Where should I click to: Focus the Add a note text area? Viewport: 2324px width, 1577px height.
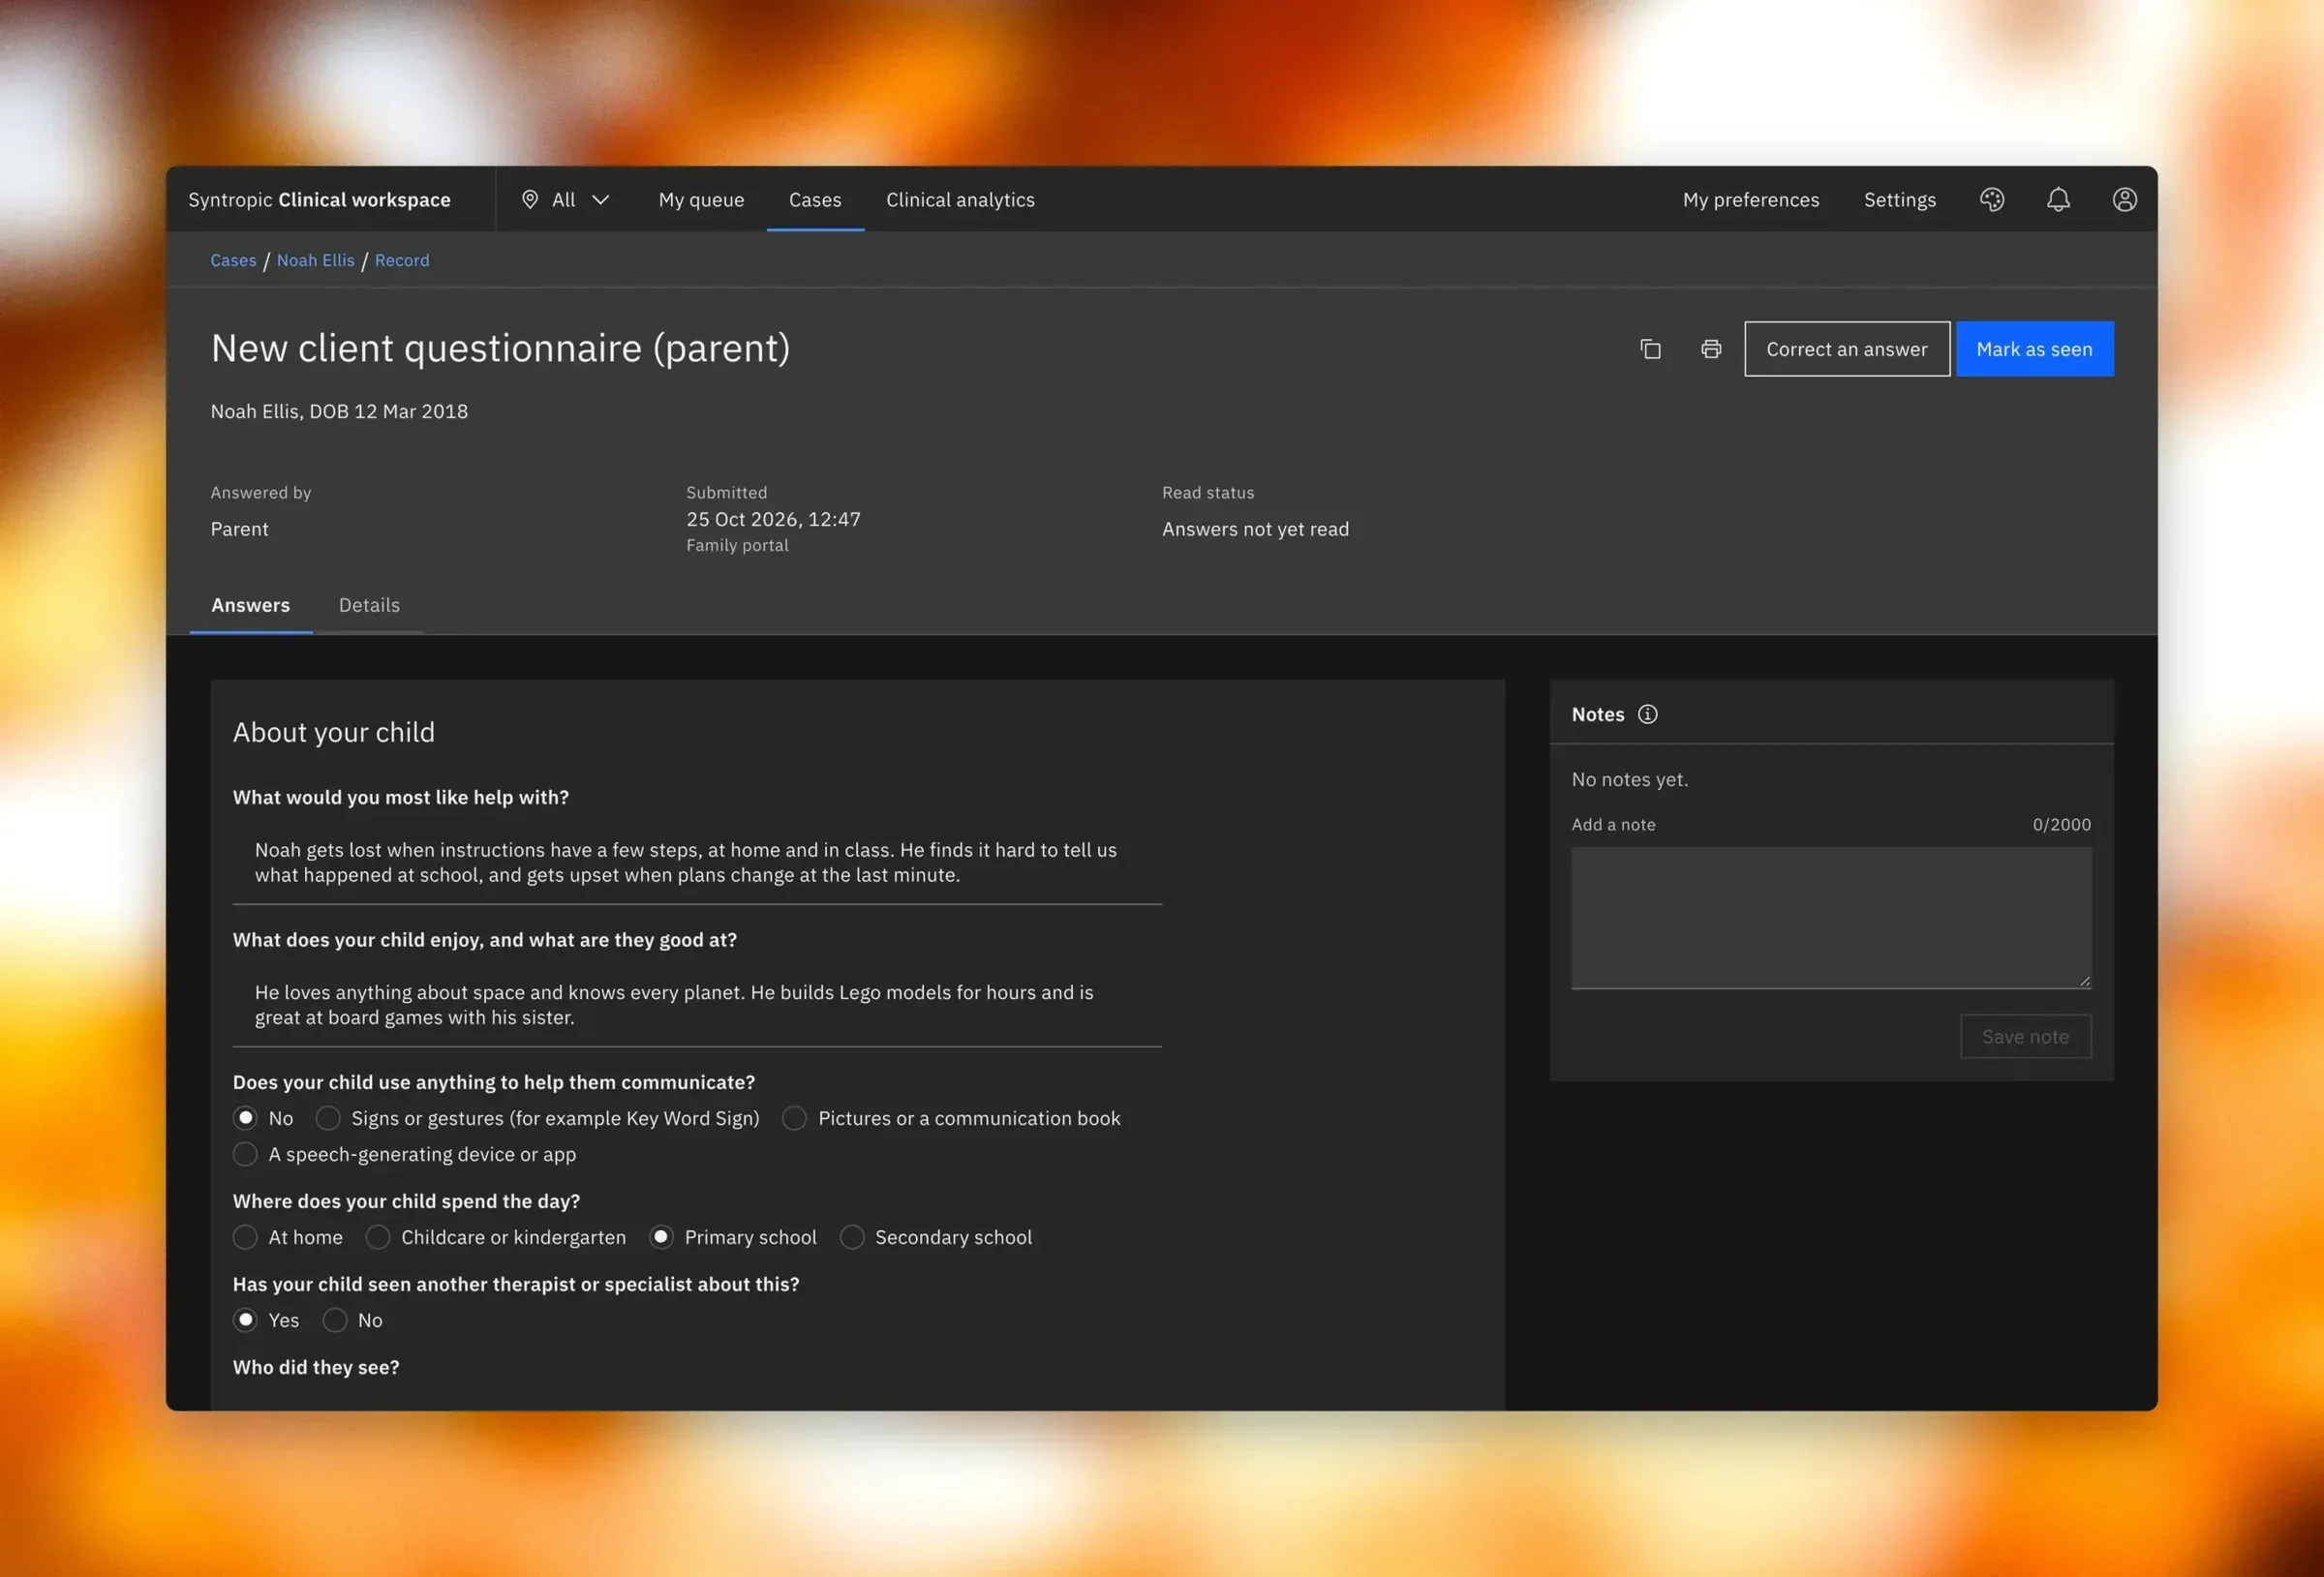click(1831, 918)
